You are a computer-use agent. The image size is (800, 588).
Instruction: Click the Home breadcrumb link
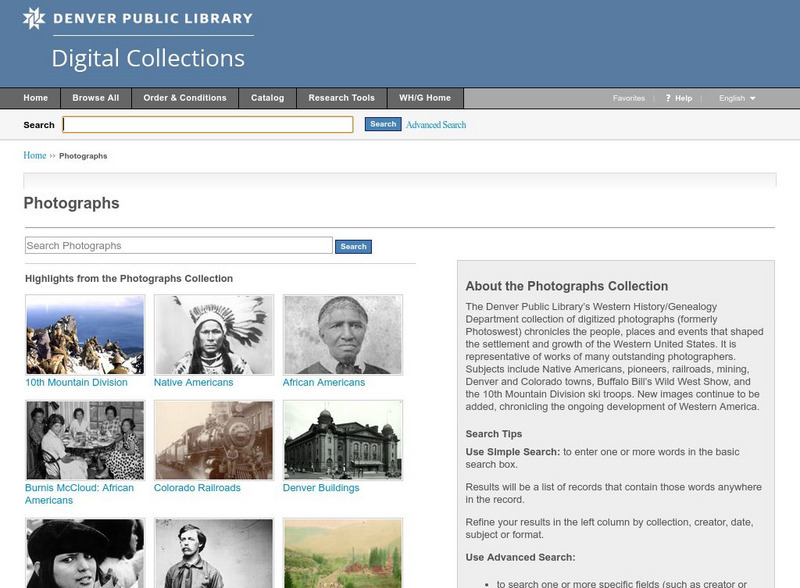click(35, 155)
